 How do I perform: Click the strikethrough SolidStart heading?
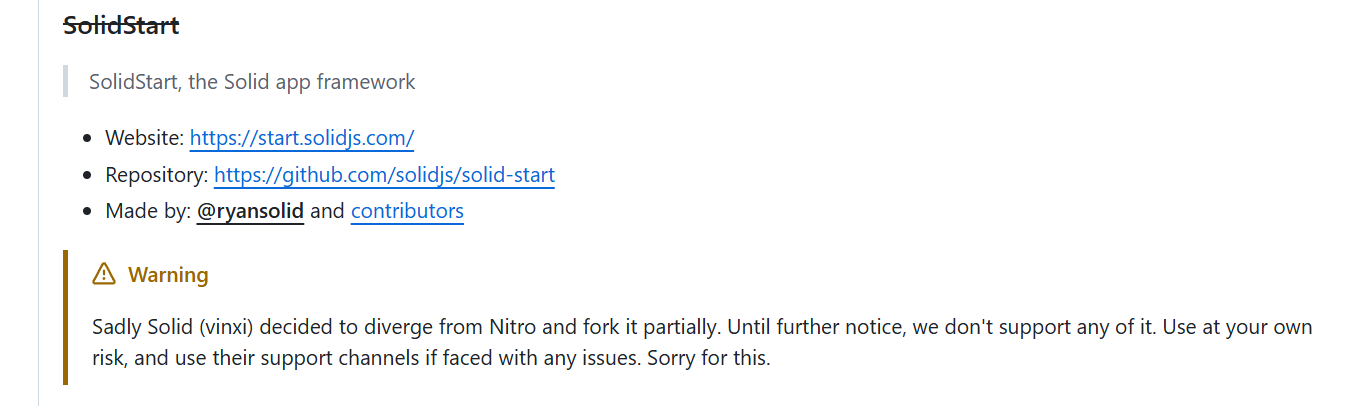coord(121,26)
